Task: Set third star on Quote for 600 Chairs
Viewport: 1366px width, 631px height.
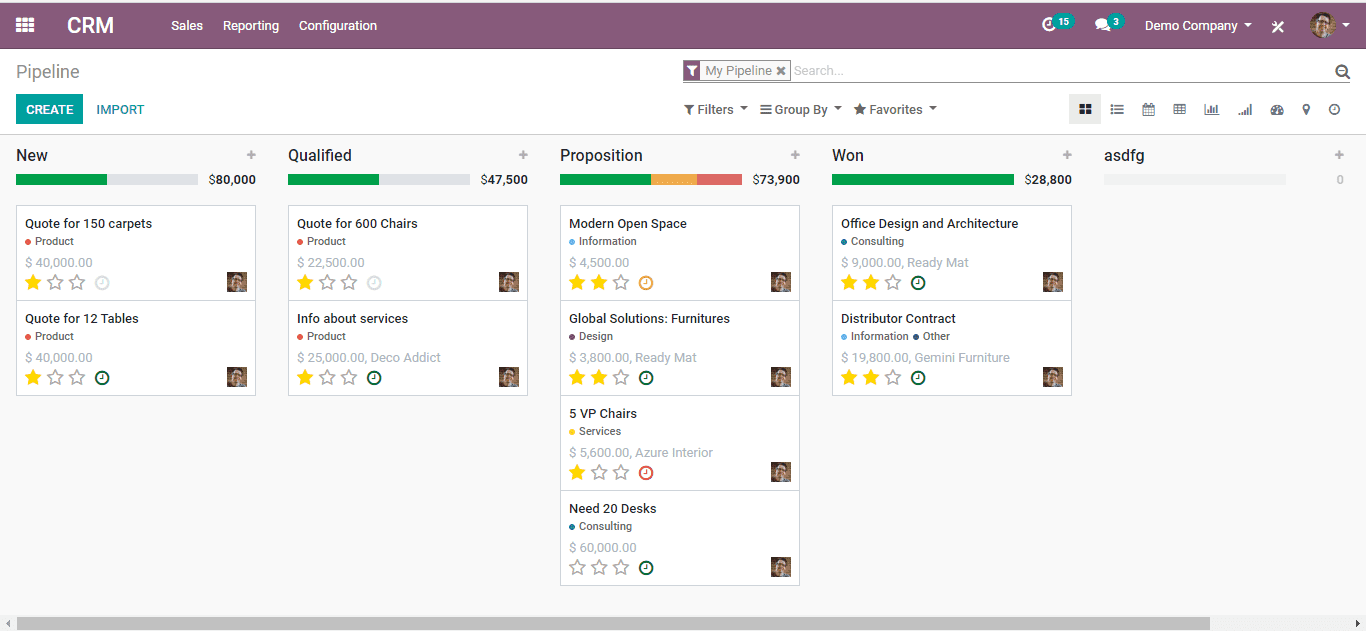Action: [349, 283]
